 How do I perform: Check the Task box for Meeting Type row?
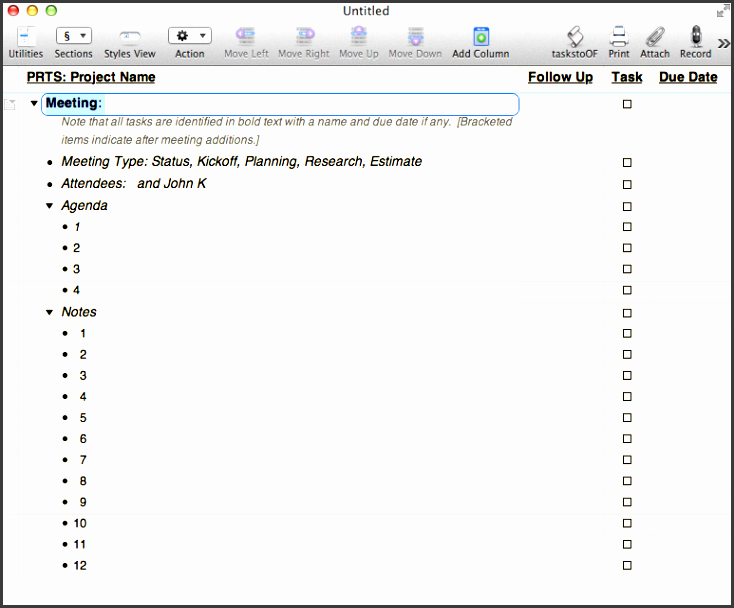point(627,162)
